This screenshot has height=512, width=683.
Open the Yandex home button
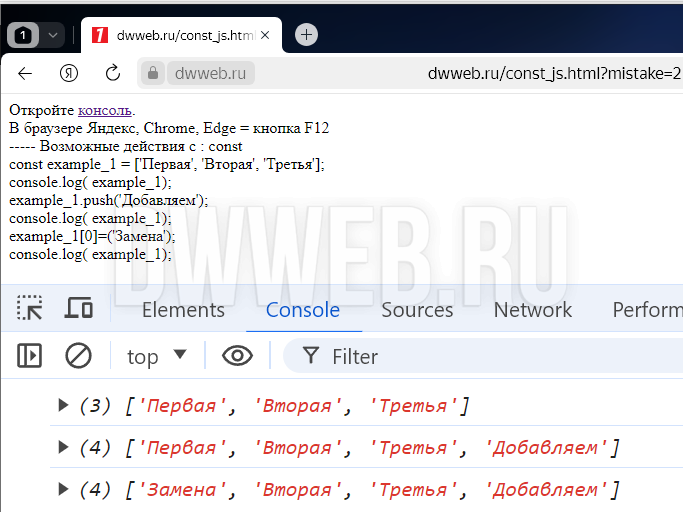[x=68, y=73]
